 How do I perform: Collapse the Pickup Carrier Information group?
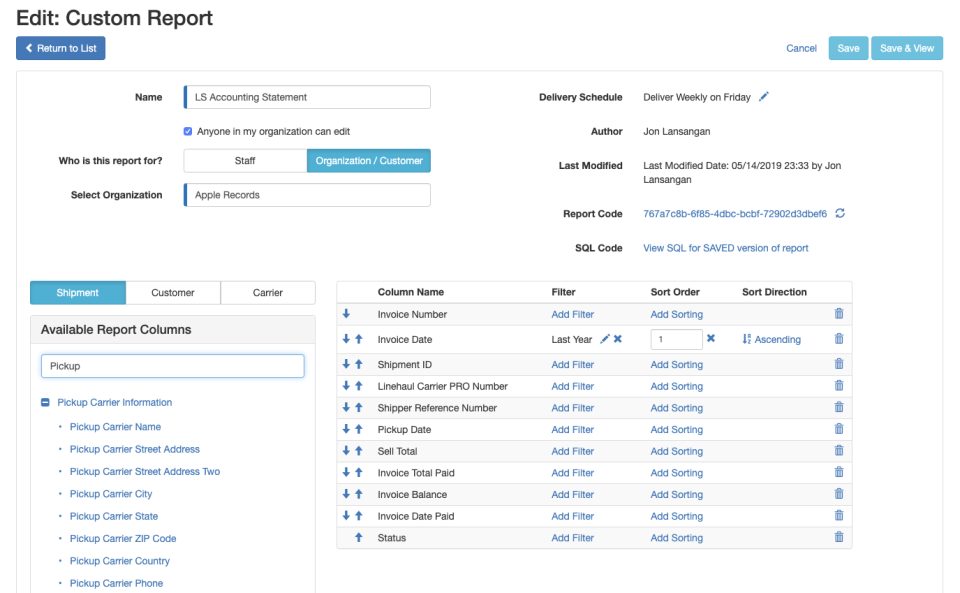coord(45,402)
